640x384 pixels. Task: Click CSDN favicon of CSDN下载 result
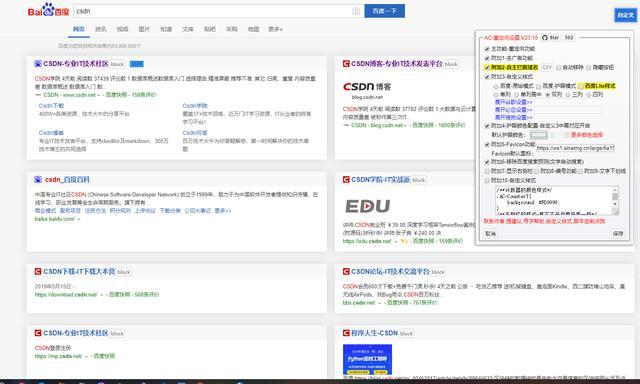[x=38, y=271]
